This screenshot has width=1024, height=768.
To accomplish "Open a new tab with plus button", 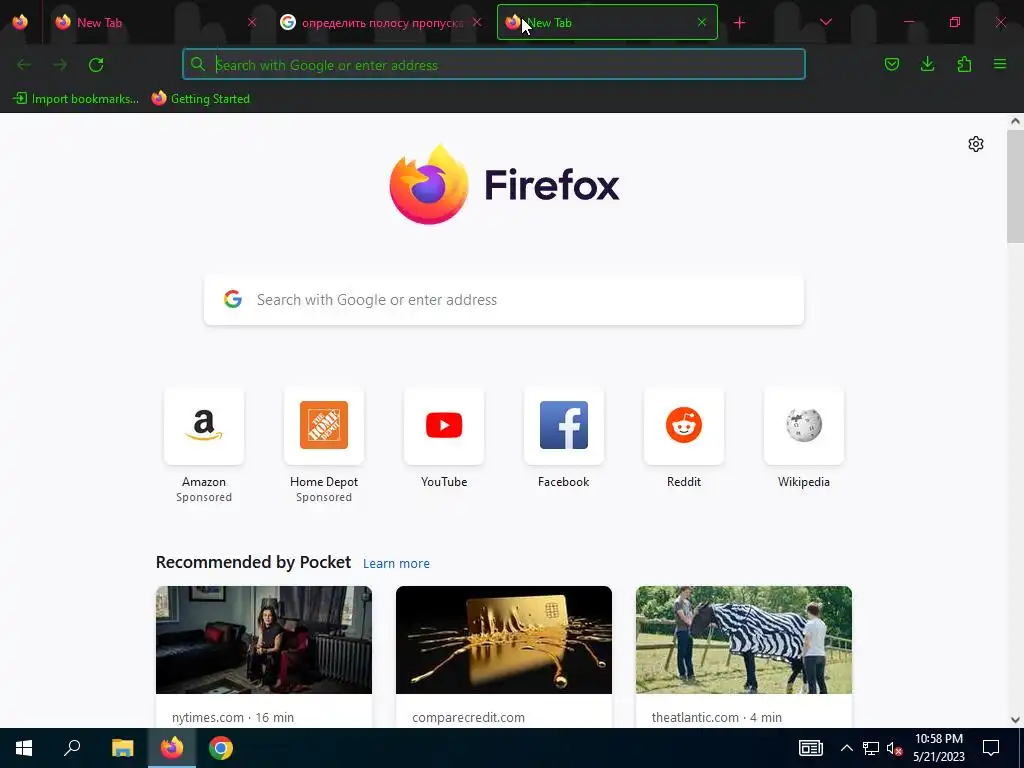I will [x=739, y=23].
